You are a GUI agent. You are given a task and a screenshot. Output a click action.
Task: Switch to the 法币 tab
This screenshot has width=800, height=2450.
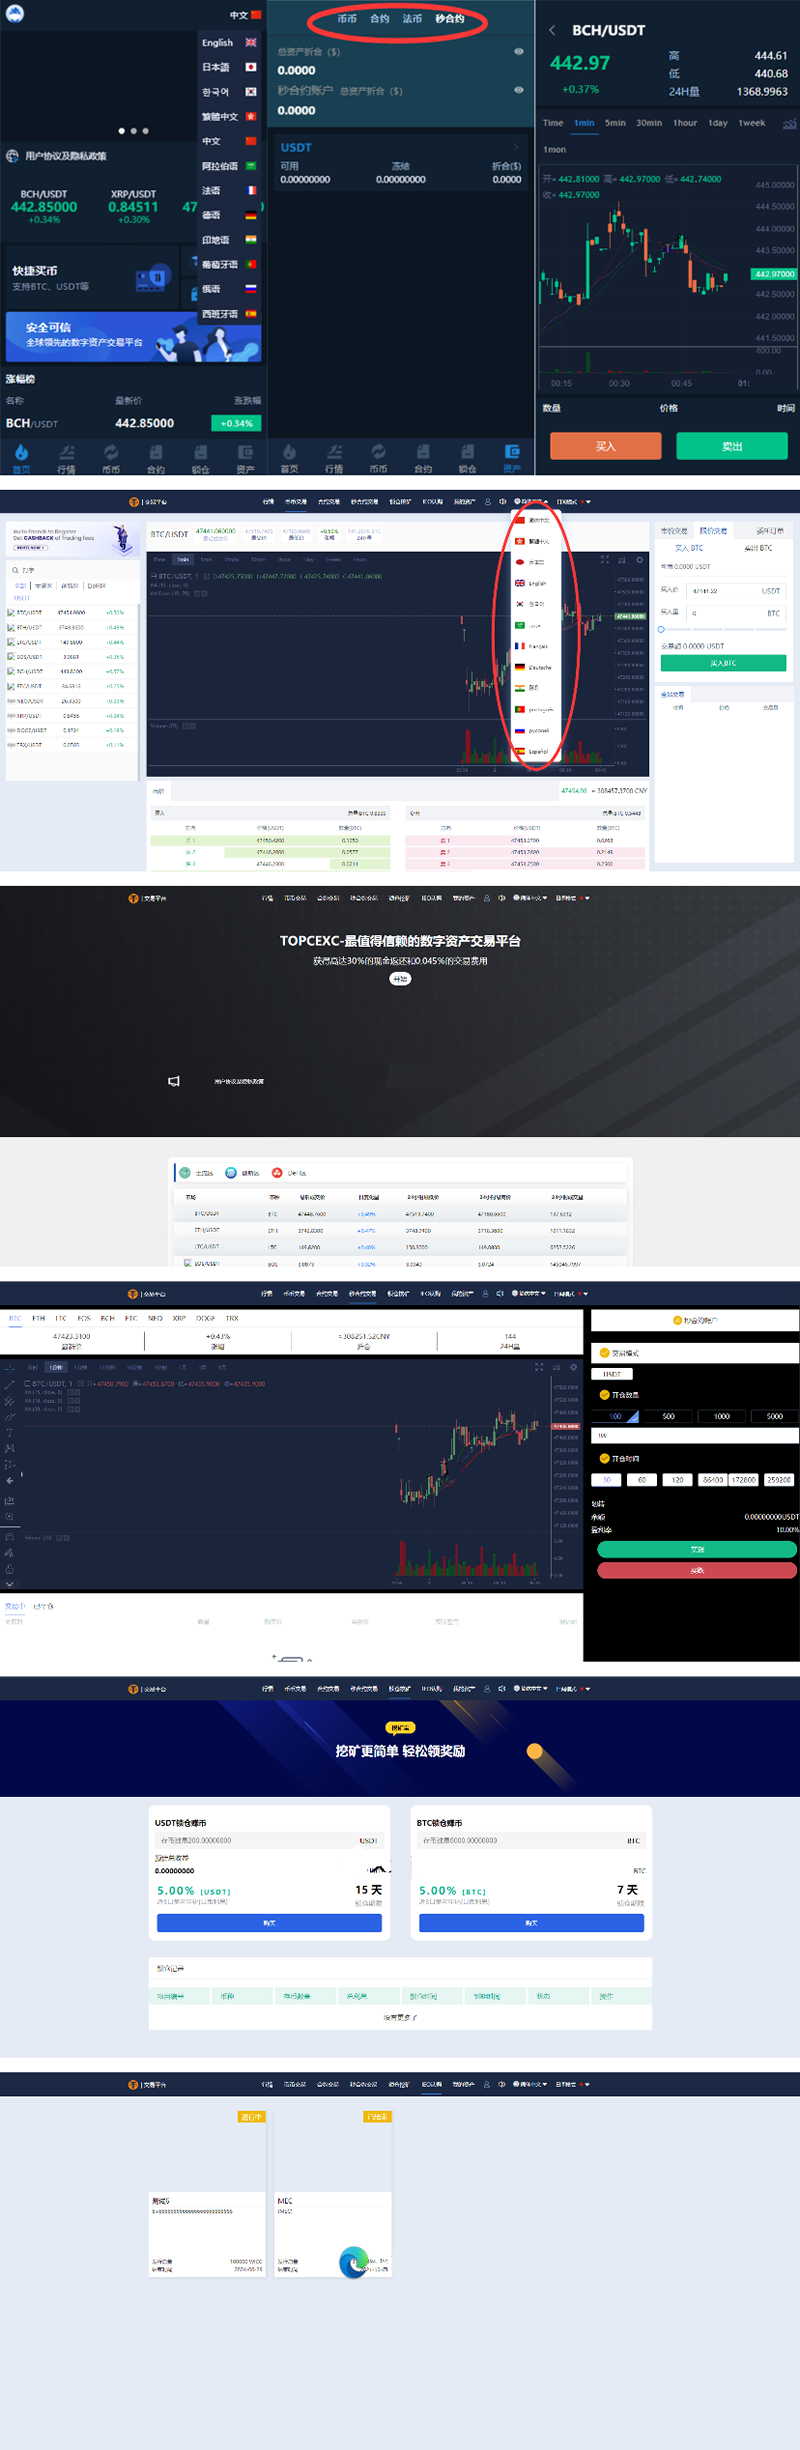412,19
